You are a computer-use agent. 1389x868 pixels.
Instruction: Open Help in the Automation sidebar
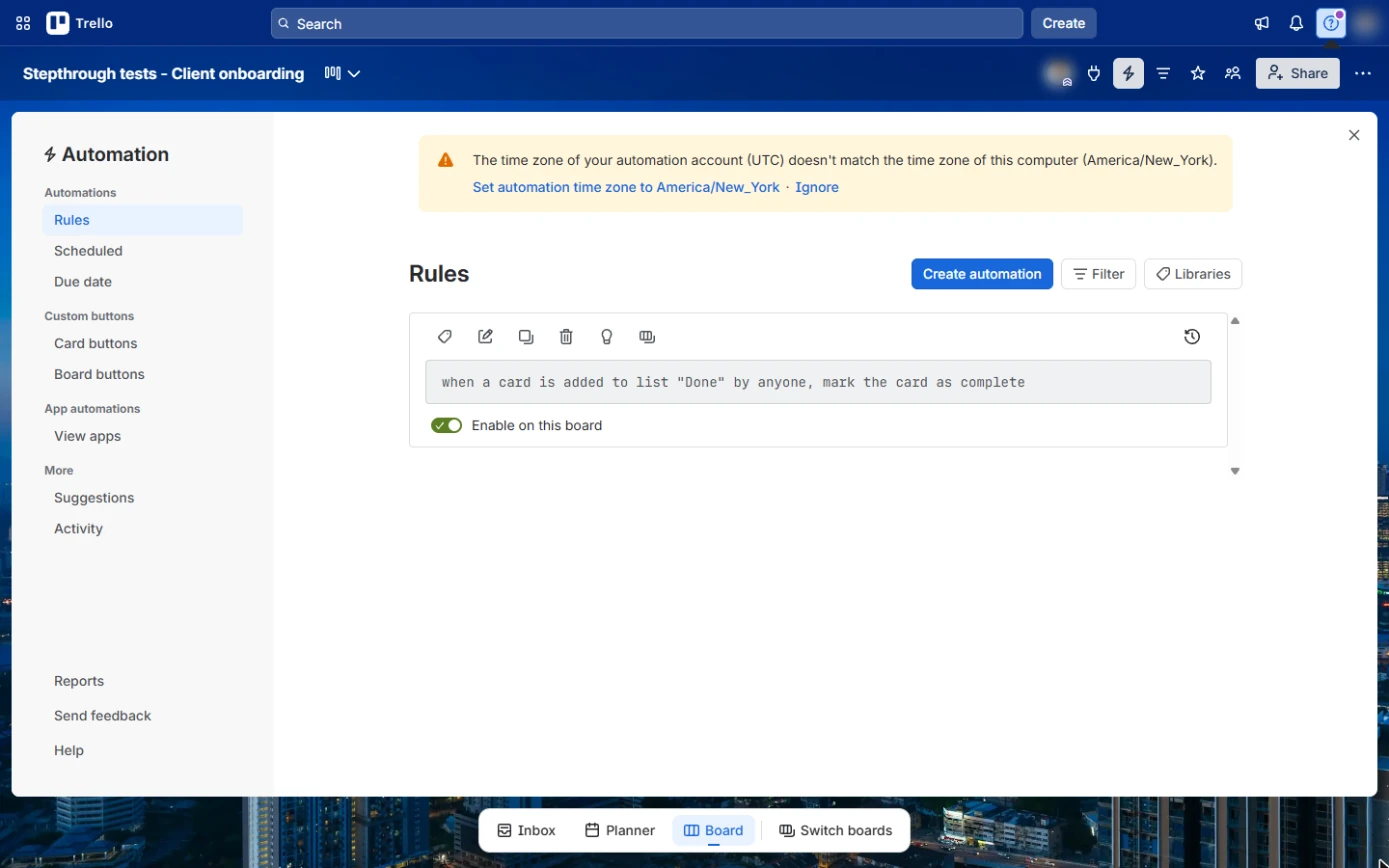point(69,751)
